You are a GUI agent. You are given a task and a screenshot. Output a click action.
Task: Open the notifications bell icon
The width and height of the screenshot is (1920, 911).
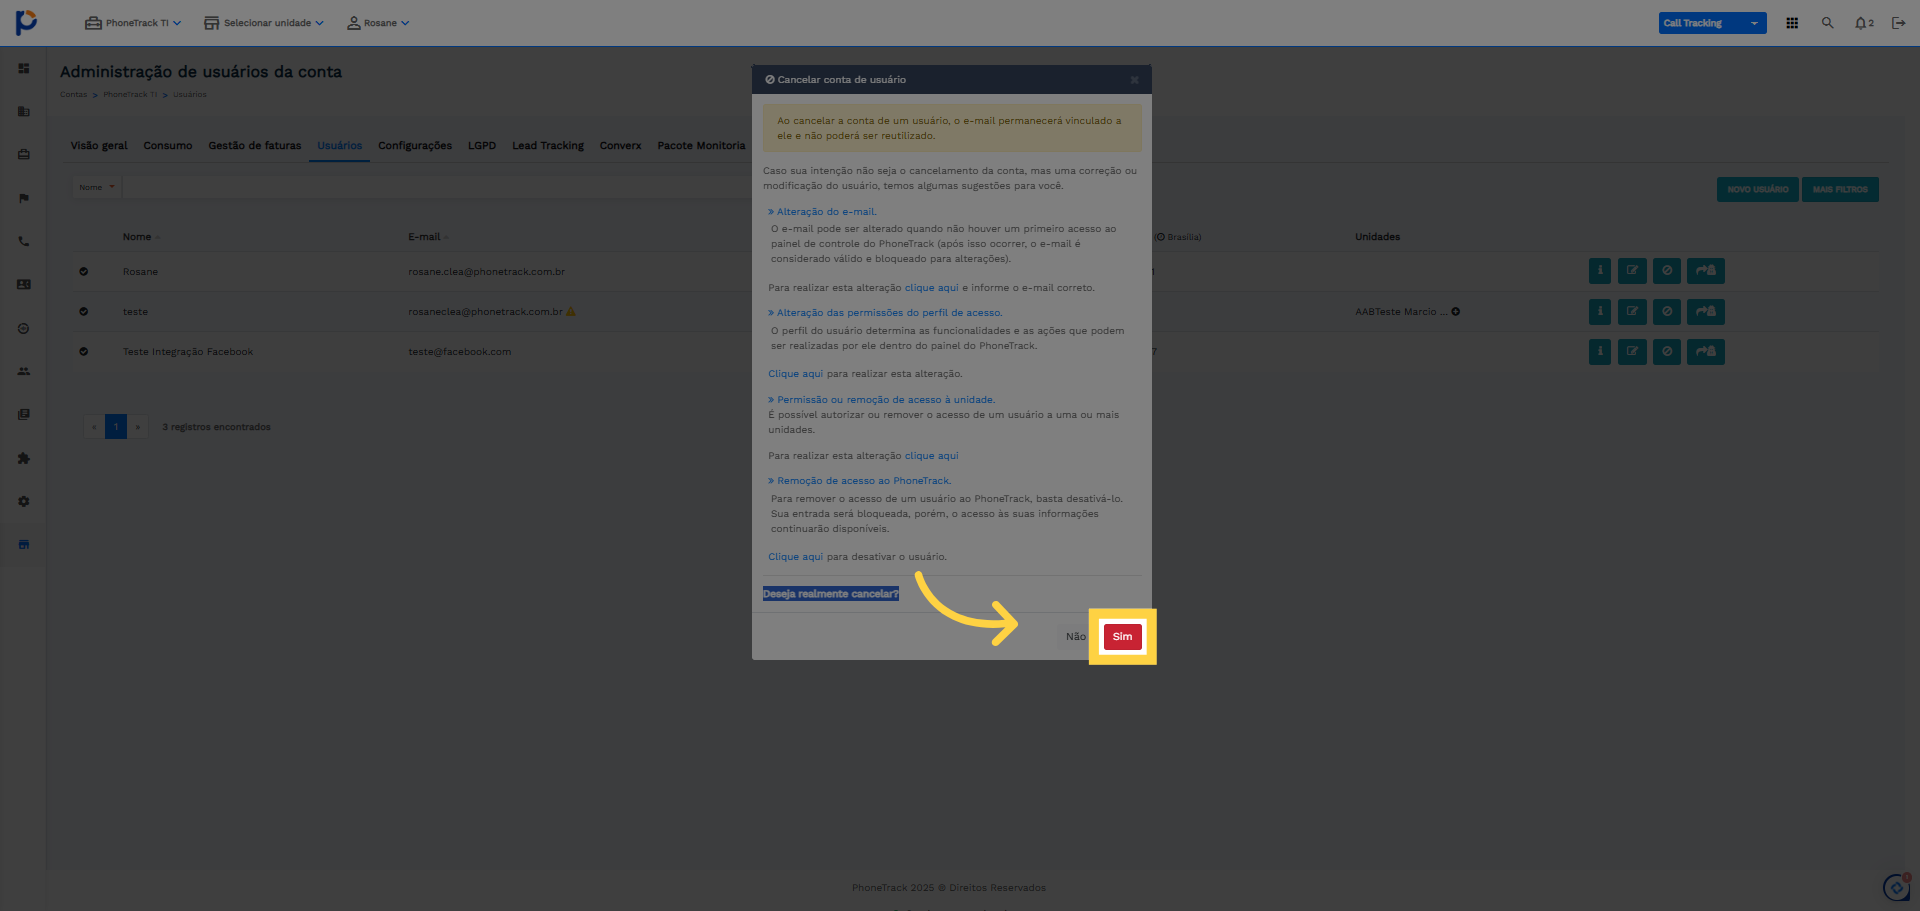pyautogui.click(x=1863, y=23)
